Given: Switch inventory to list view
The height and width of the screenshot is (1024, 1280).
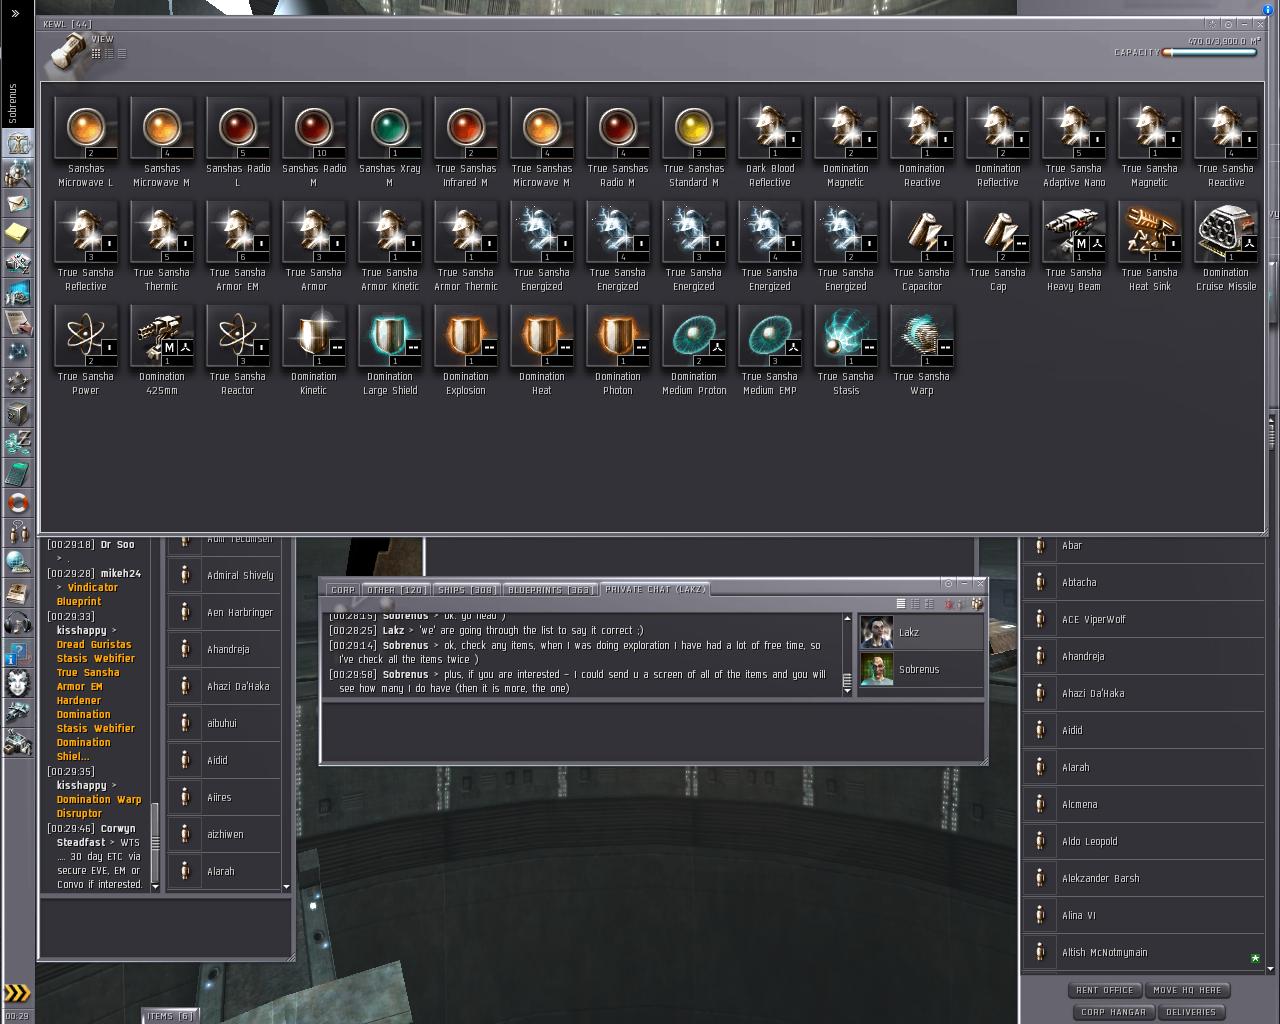Looking at the screenshot, I should point(122,54).
